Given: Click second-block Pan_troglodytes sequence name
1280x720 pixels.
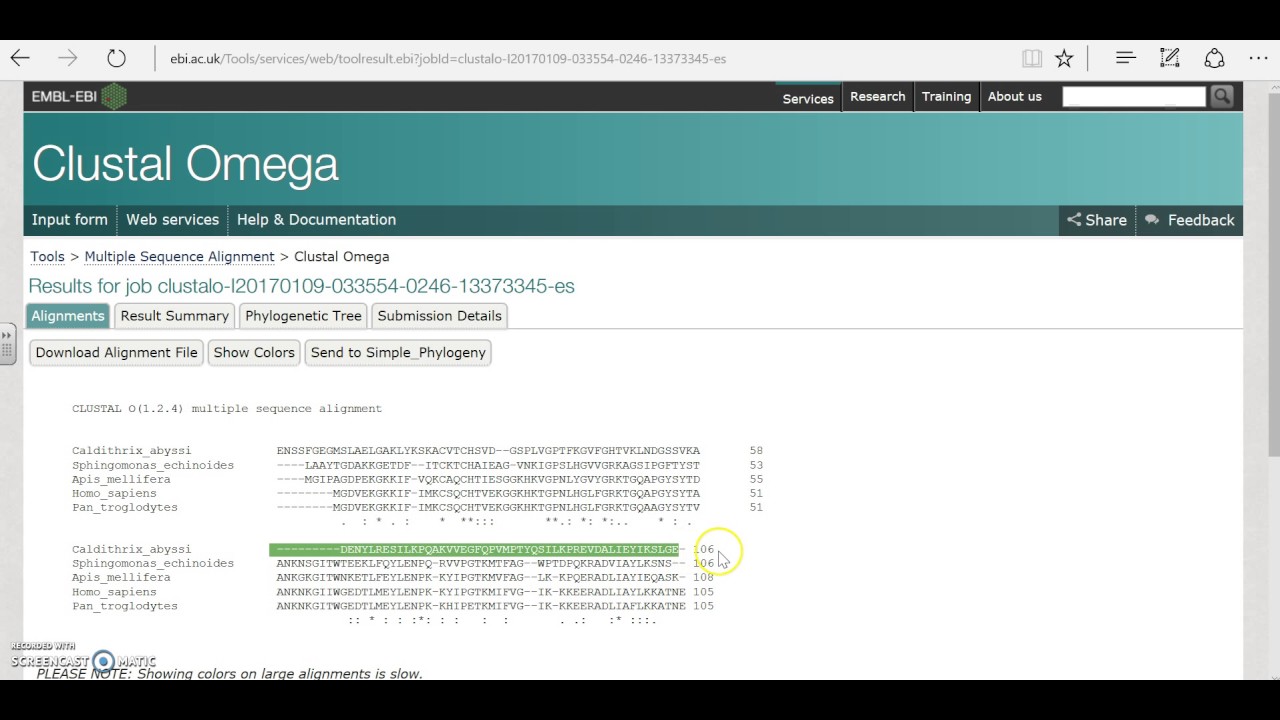Looking at the screenshot, I should [x=124, y=605].
